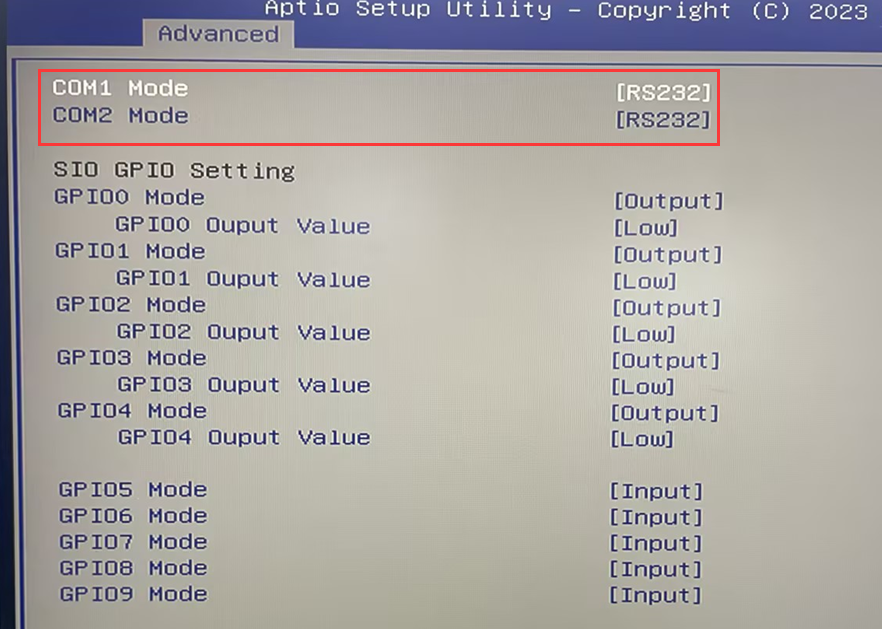Open GPIO3 Mode Output option
Image resolution: width=882 pixels, height=629 pixels.
[666, 361]
